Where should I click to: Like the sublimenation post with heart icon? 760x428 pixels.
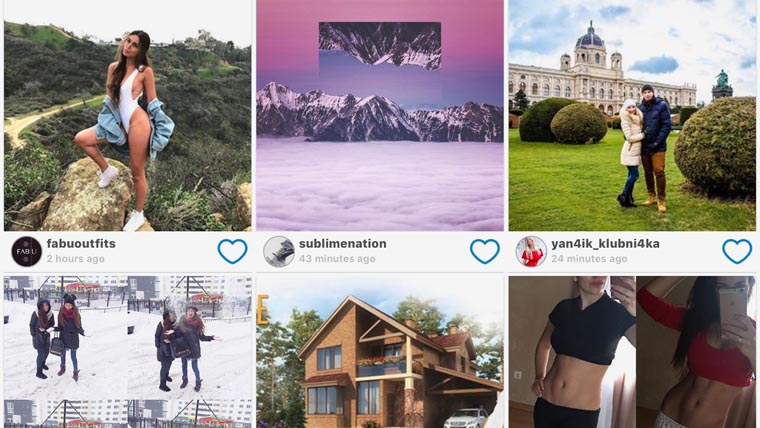coord(485,251)
